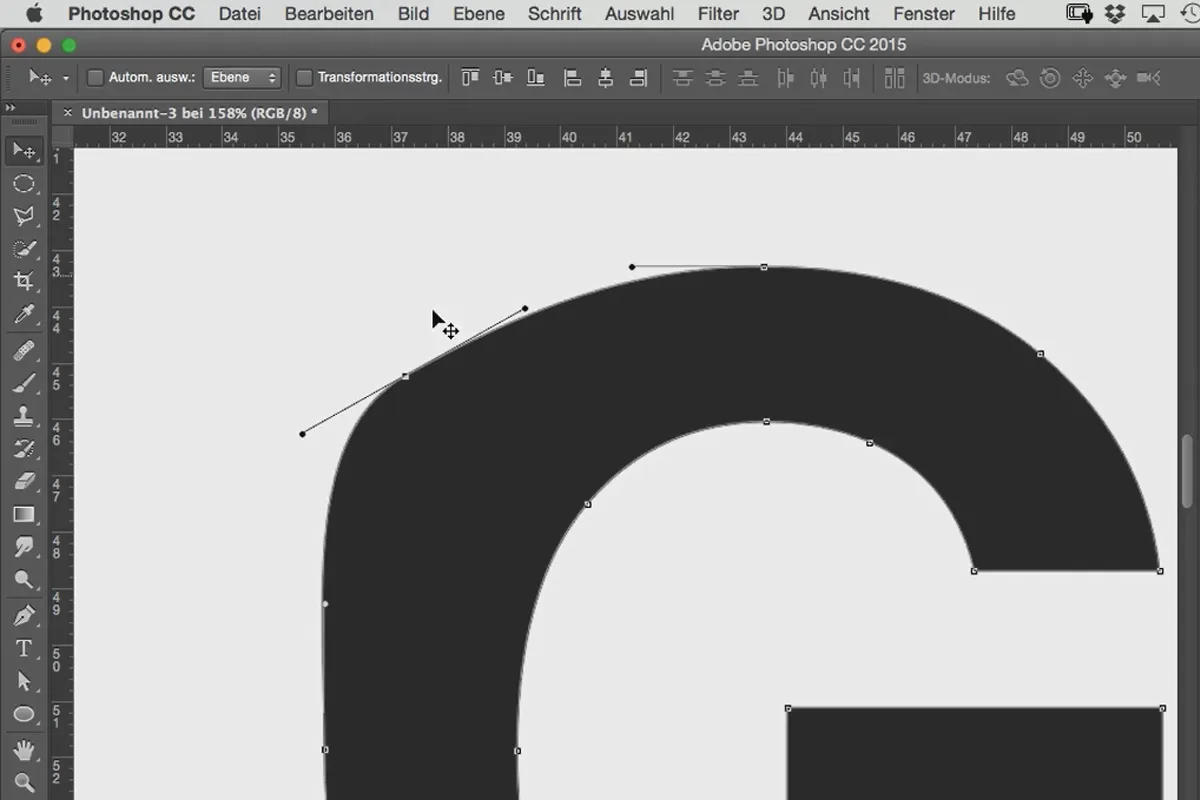The width and height of the screenshot is (1200, 800).
Task: Open the Datei menu
Action: click(x=239, y=14)
